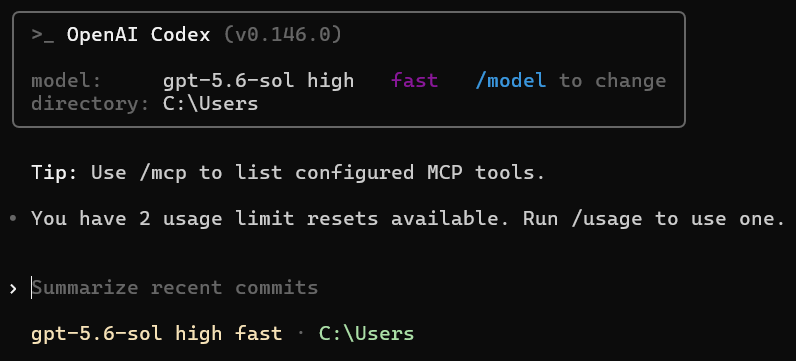Screen dimensions: 796x361
Task: Click gpt-5.6-sol high fast in the status line
Action: 156,334
